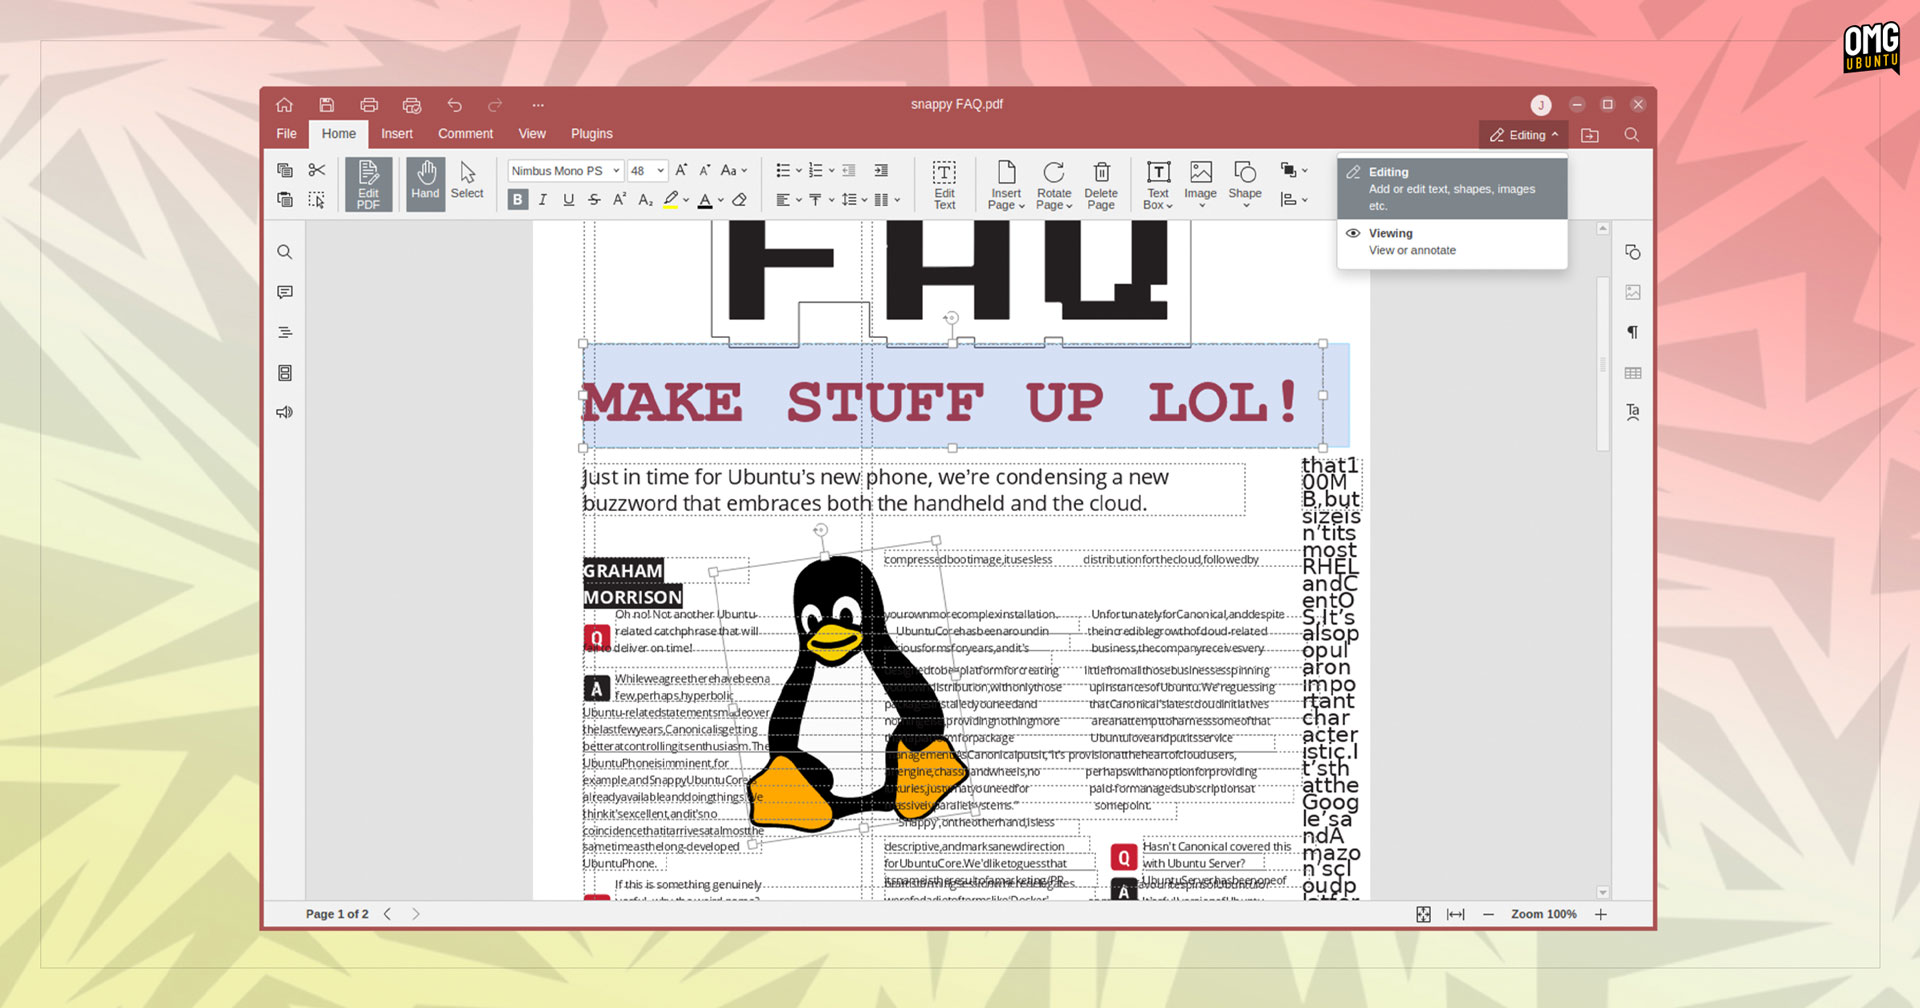Select the Hand tool
The width and height of the screenshot is (1920, 1008).
coord(425,183)
